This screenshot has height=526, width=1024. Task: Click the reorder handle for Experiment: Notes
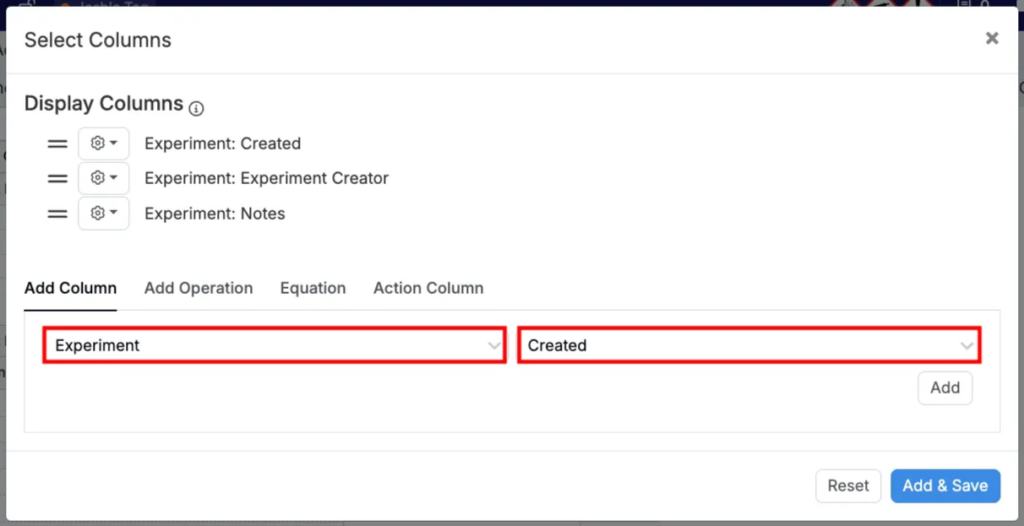tap(58, 214)
